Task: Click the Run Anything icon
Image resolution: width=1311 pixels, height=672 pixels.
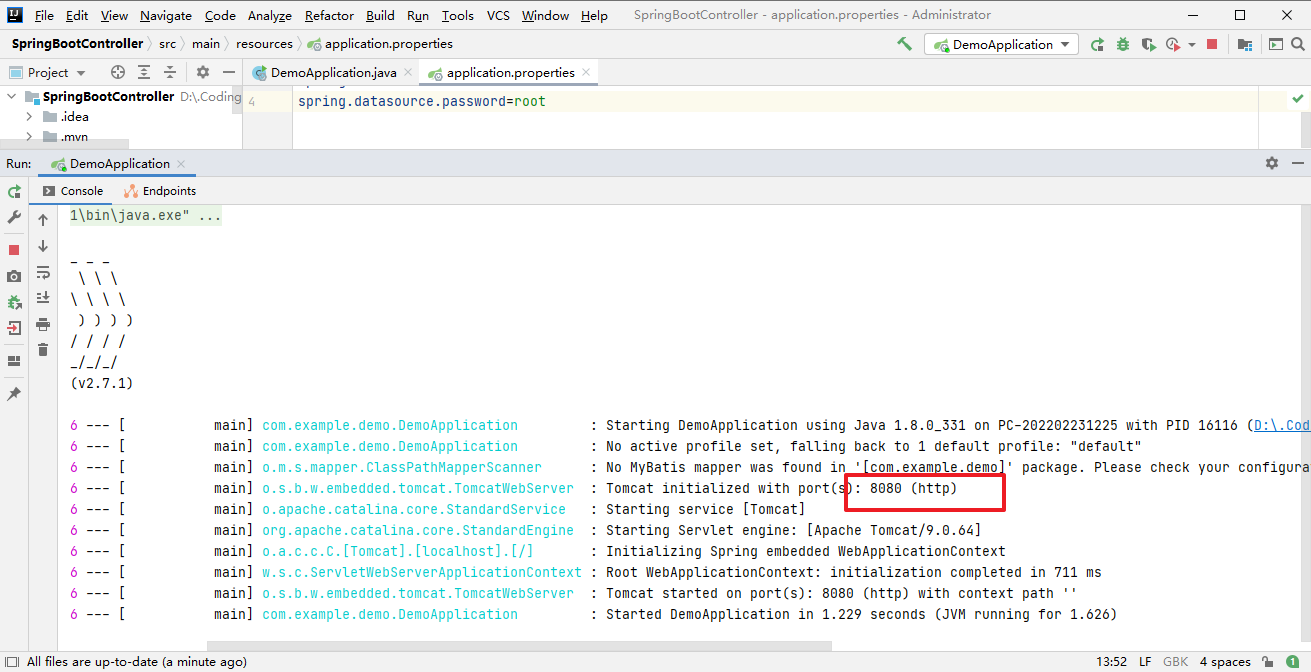Action: click(1275, 44)
